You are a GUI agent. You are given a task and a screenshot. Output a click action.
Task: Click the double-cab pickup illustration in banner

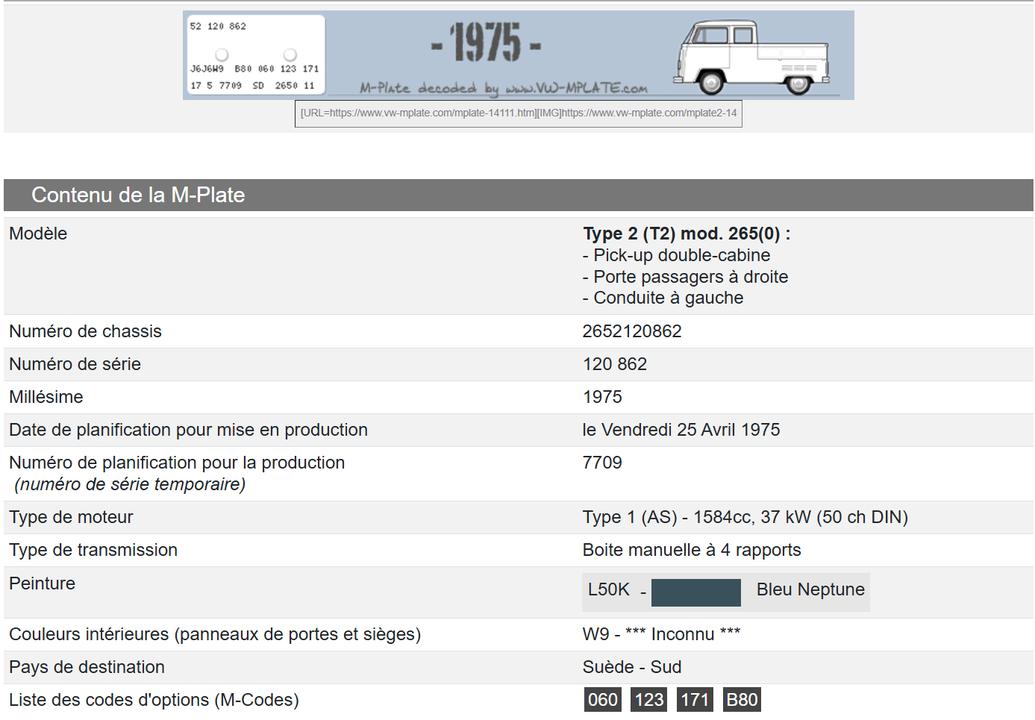tap(751, 56)
